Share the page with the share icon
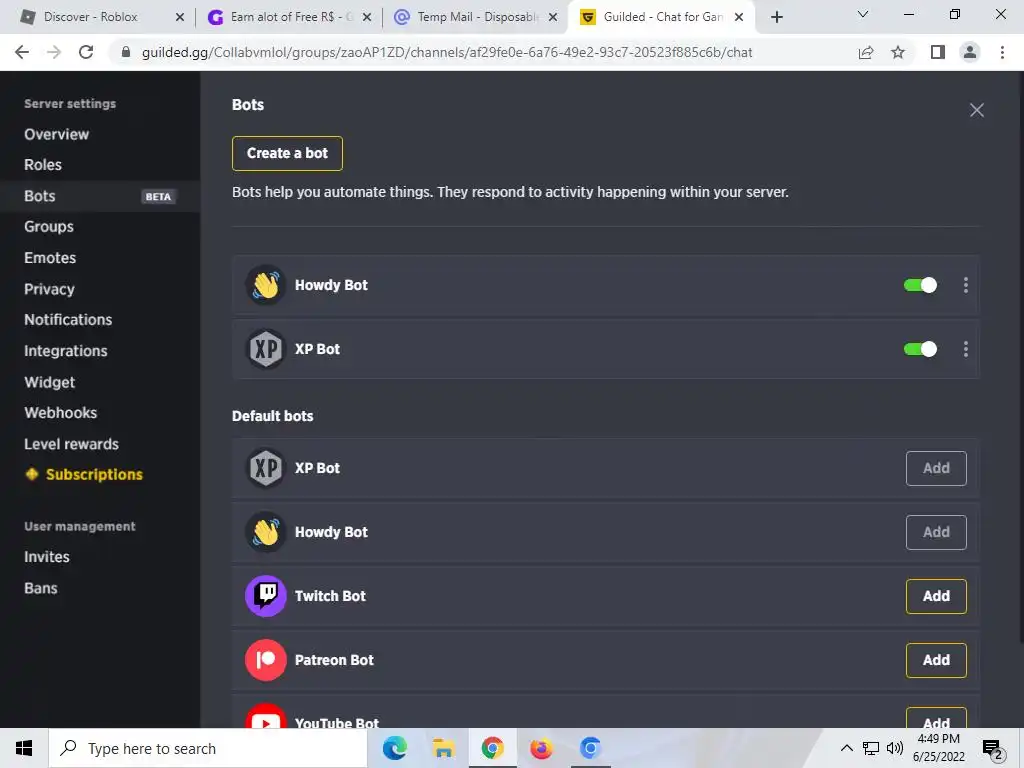Screen dimensions: 1024x768 click(866, 52)
